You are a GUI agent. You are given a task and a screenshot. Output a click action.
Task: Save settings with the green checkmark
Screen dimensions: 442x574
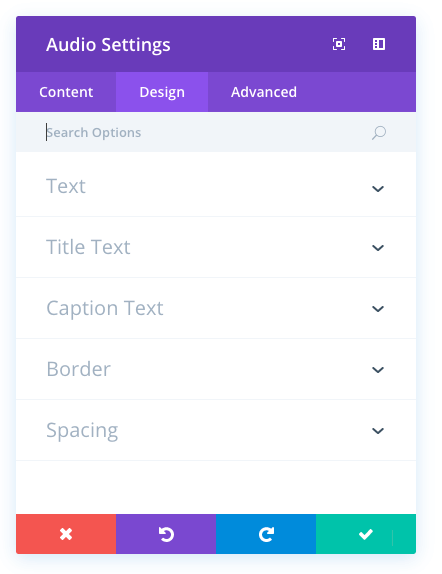(x=366, y=534)
